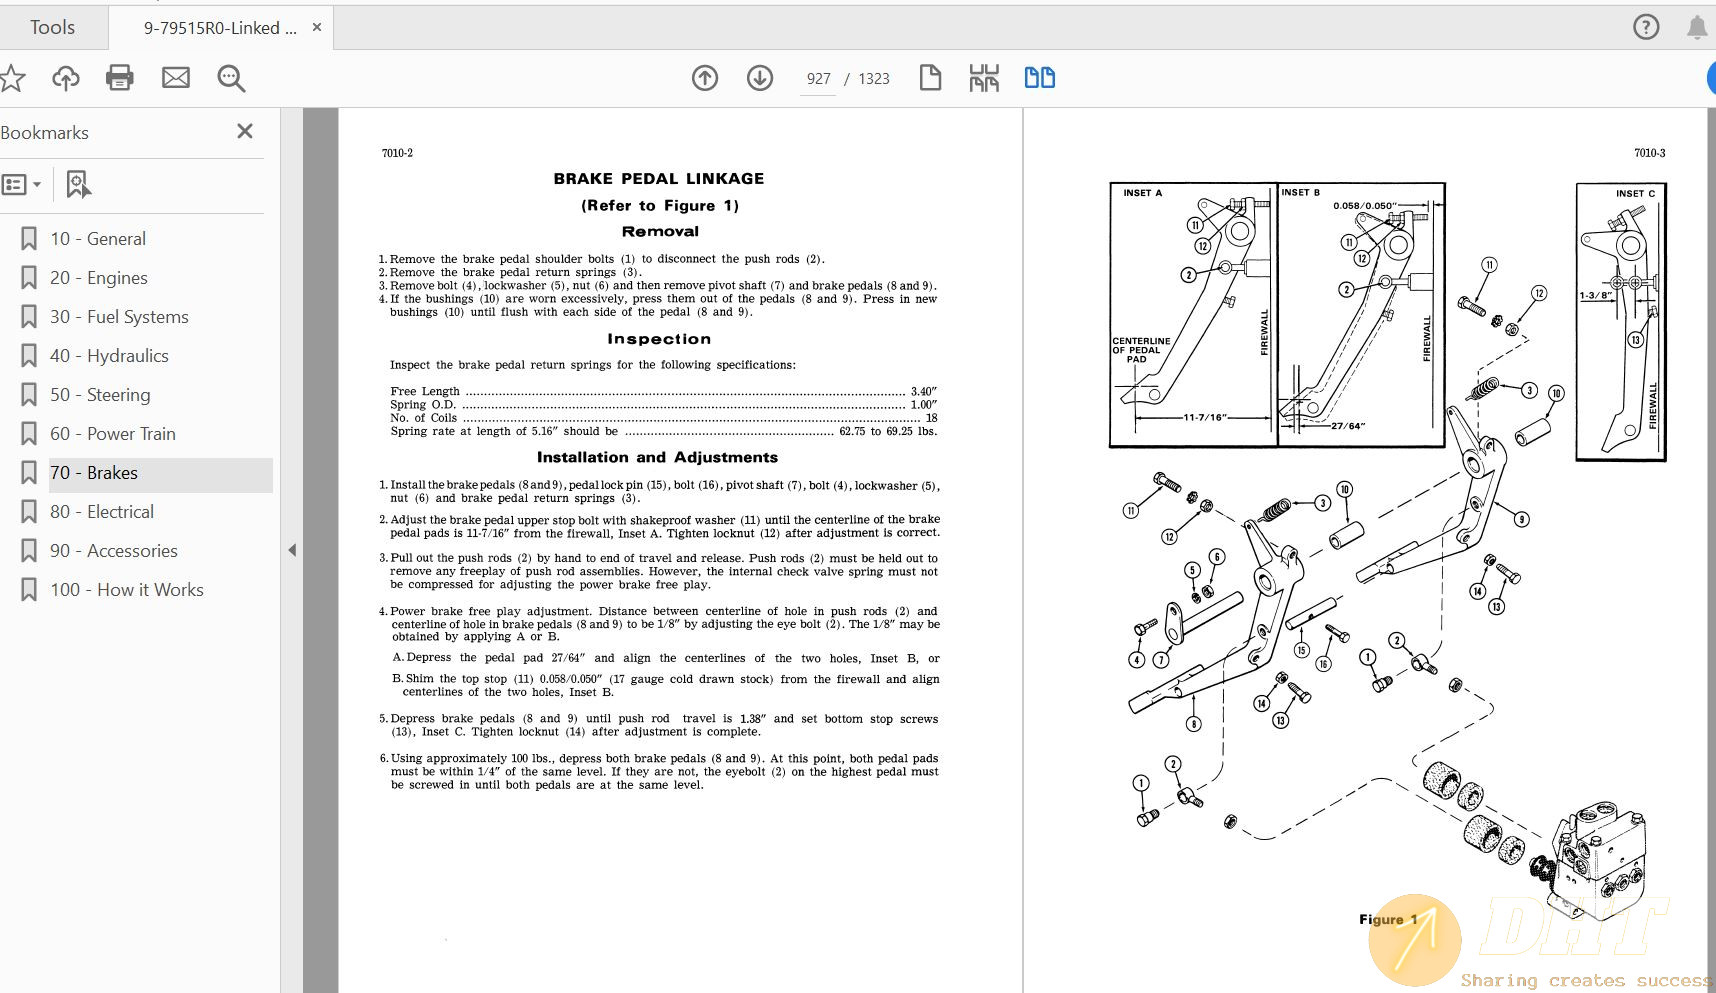Go to the previous page with up arrow
This screenshot has width=1716, height=993.
pos(705,77)
